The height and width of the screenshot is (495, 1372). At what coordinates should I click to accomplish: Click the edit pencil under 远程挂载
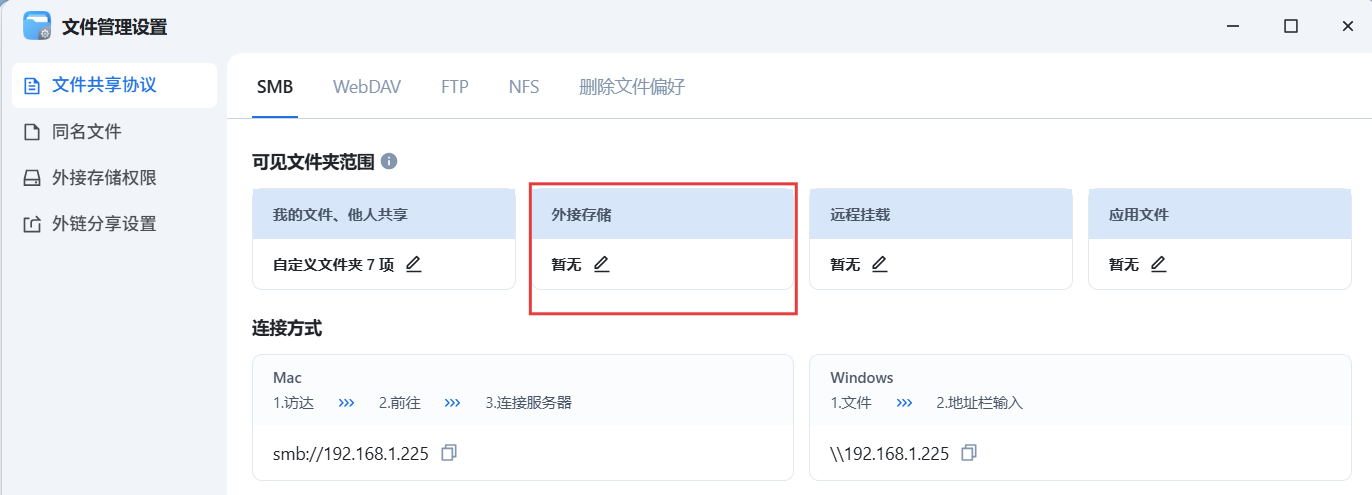pyautogui.click(x=879, y=265)
